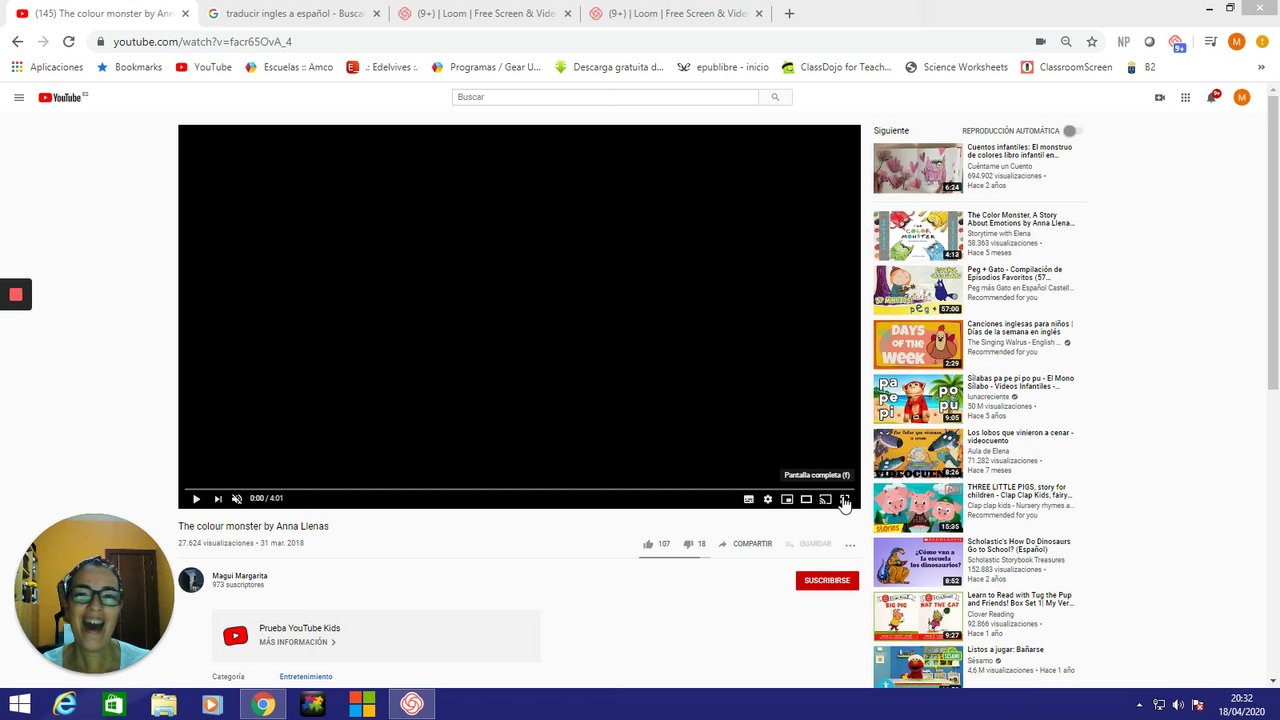Open THREE LITTLE PIGS video title
Image resolution: width=1280 pixels, height=720 pixels.
tap(1019, 491)
